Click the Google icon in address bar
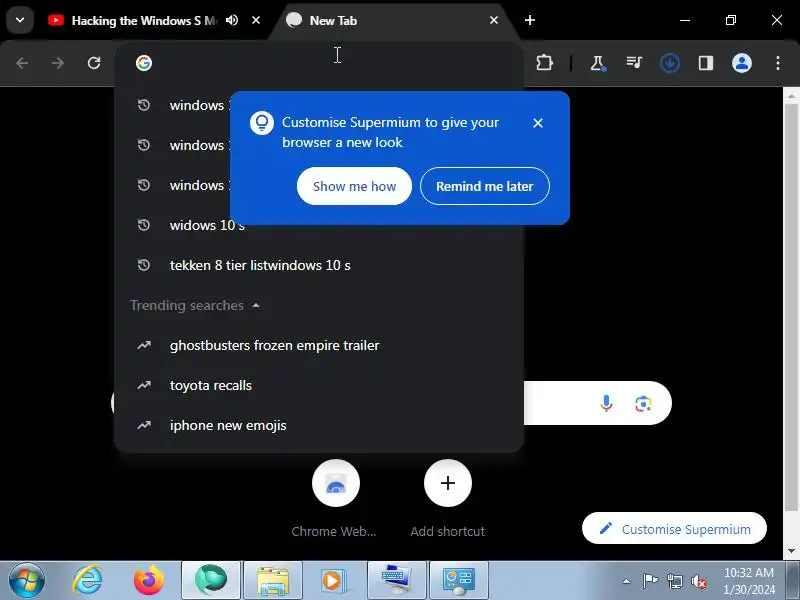 point(144,63)
